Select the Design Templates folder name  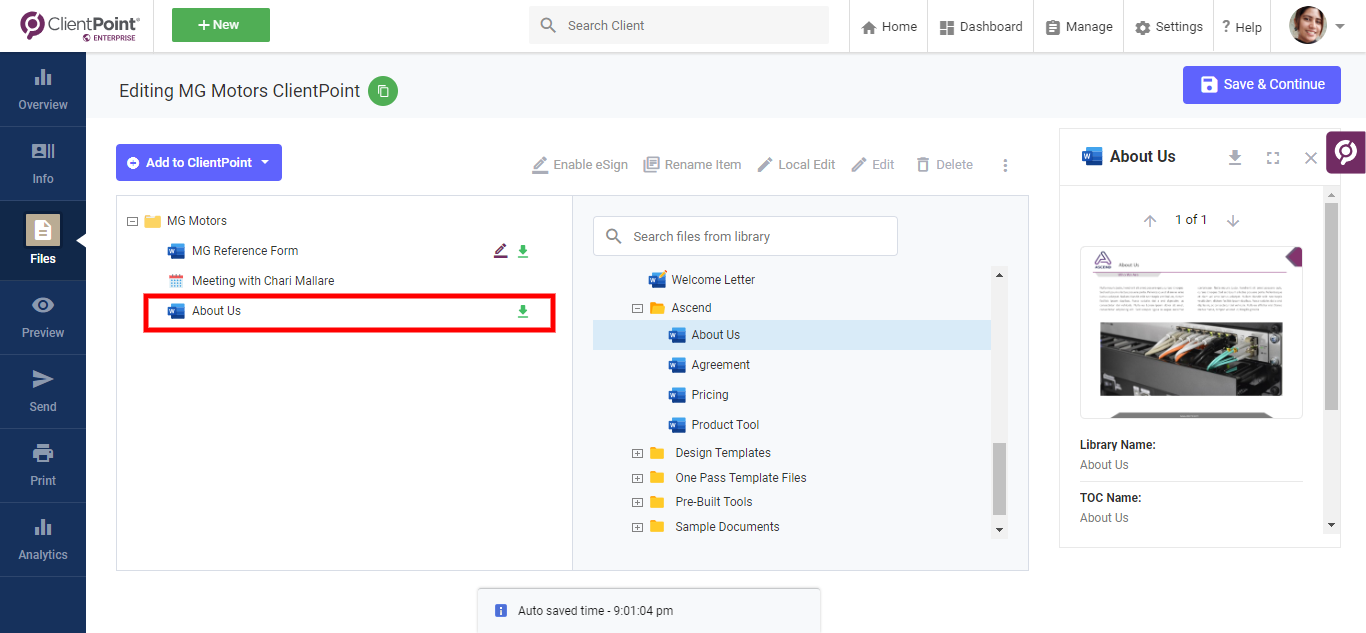pyautogui.click(x=723, y=453)
